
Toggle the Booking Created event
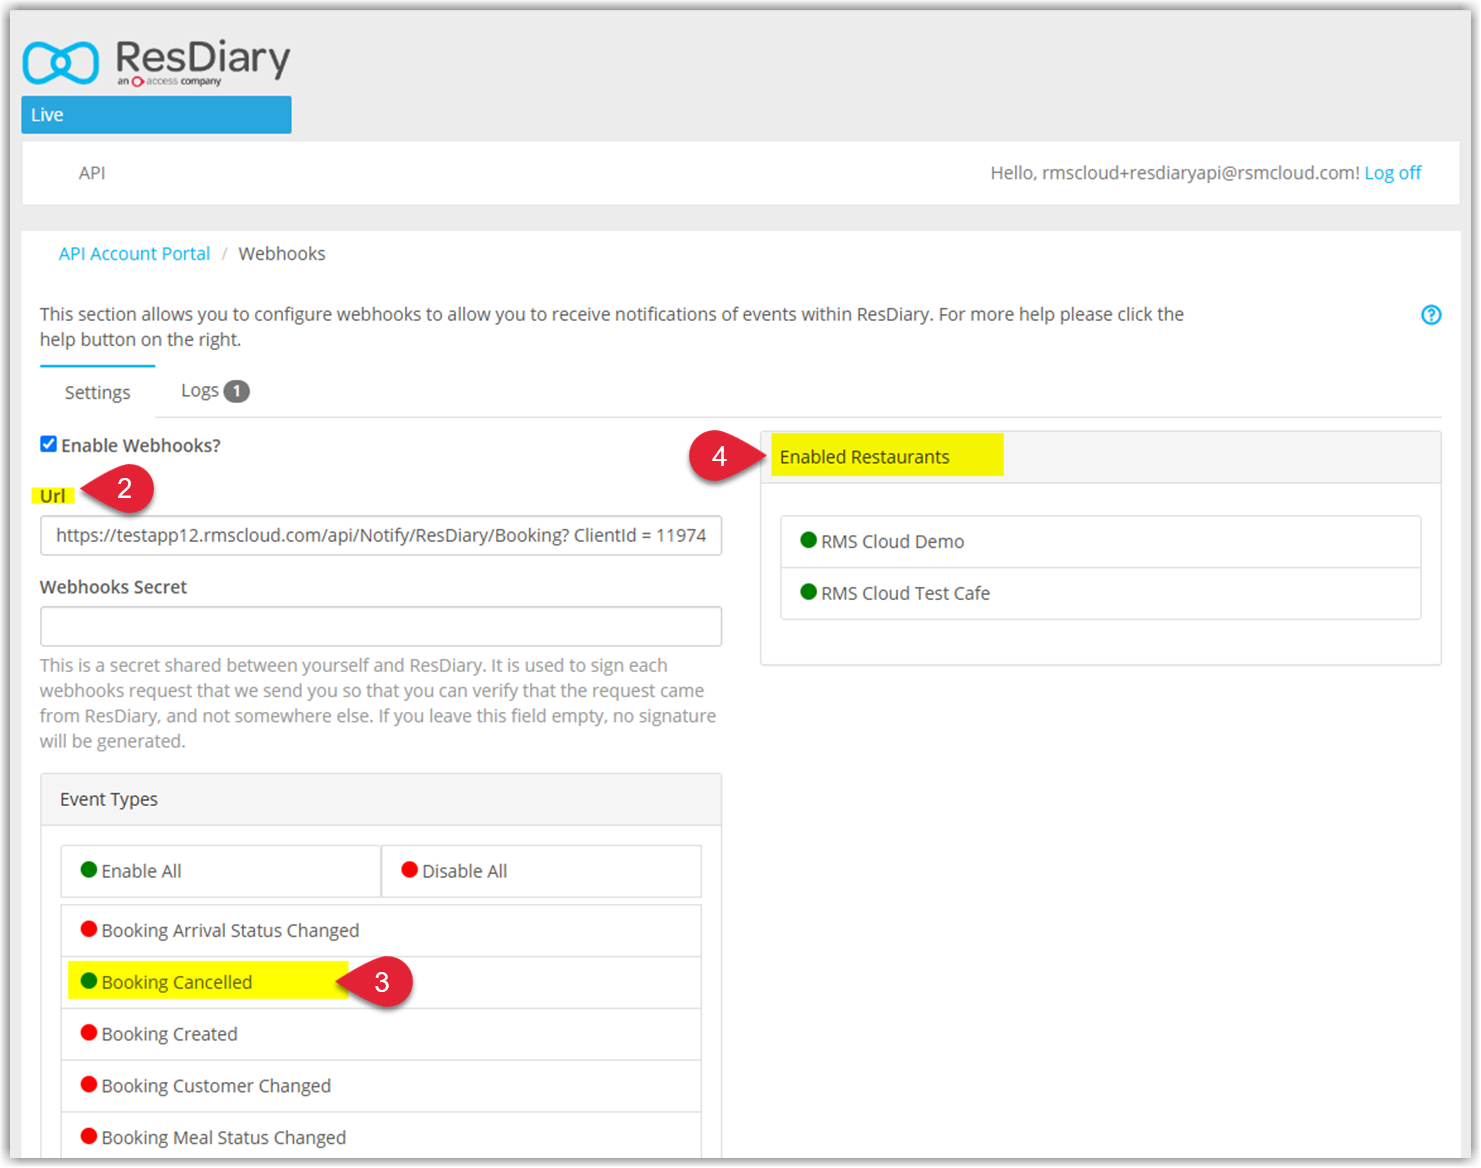point(381,1035)
